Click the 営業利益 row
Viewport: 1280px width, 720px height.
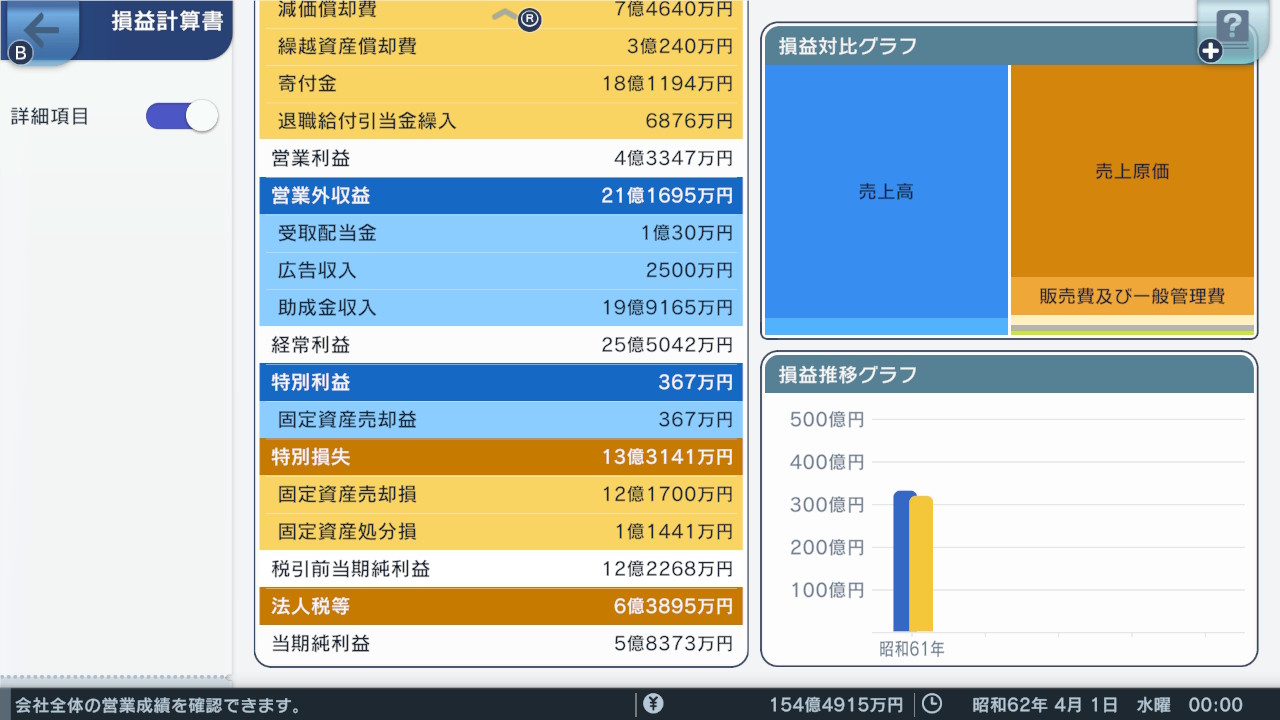pos(501,158)
